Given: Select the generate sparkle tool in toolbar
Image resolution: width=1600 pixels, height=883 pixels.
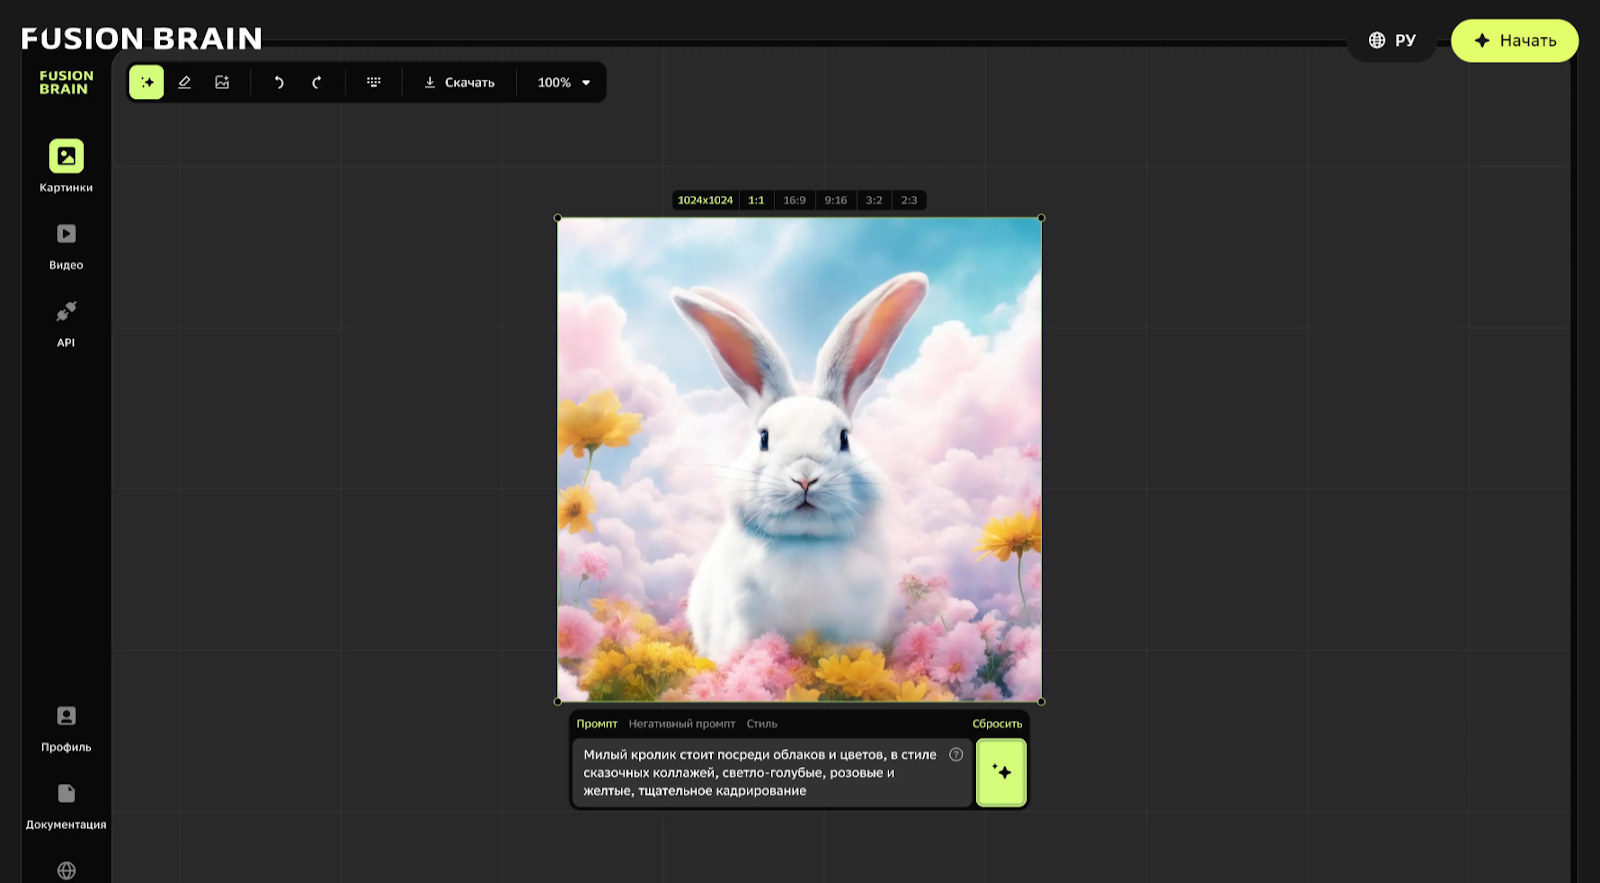Looking at the screenshot, I should point(147,82).
